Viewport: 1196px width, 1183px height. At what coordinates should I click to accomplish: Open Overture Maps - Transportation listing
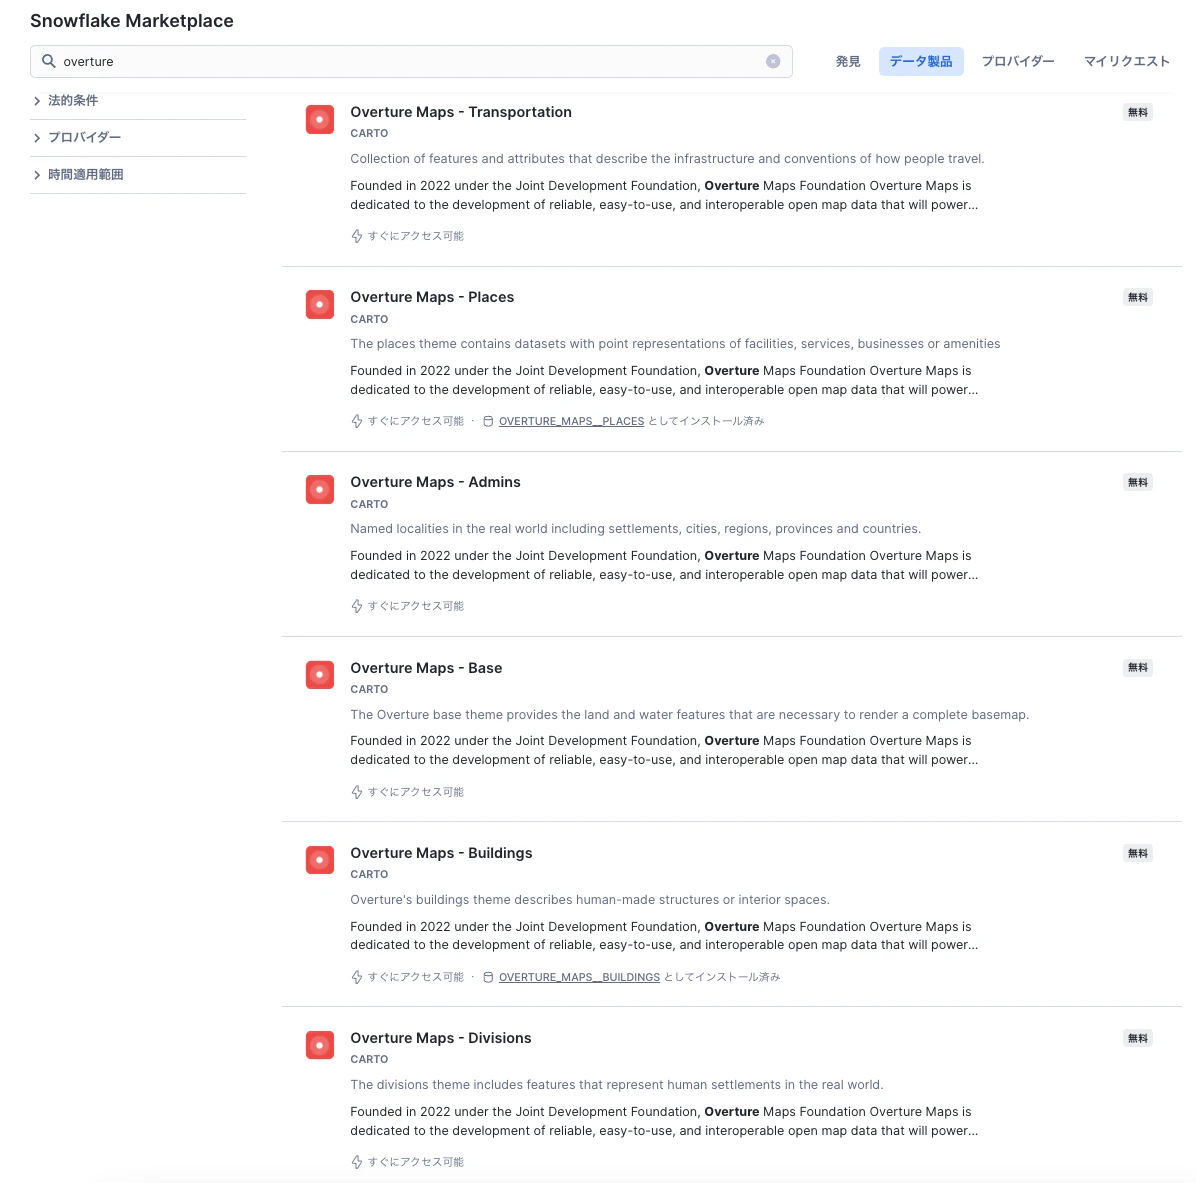pos(461,112)
